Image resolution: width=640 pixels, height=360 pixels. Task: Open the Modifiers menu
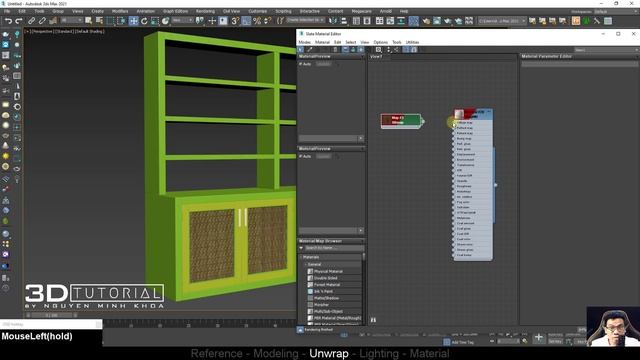pyautogui.click(x=120, y=11)
